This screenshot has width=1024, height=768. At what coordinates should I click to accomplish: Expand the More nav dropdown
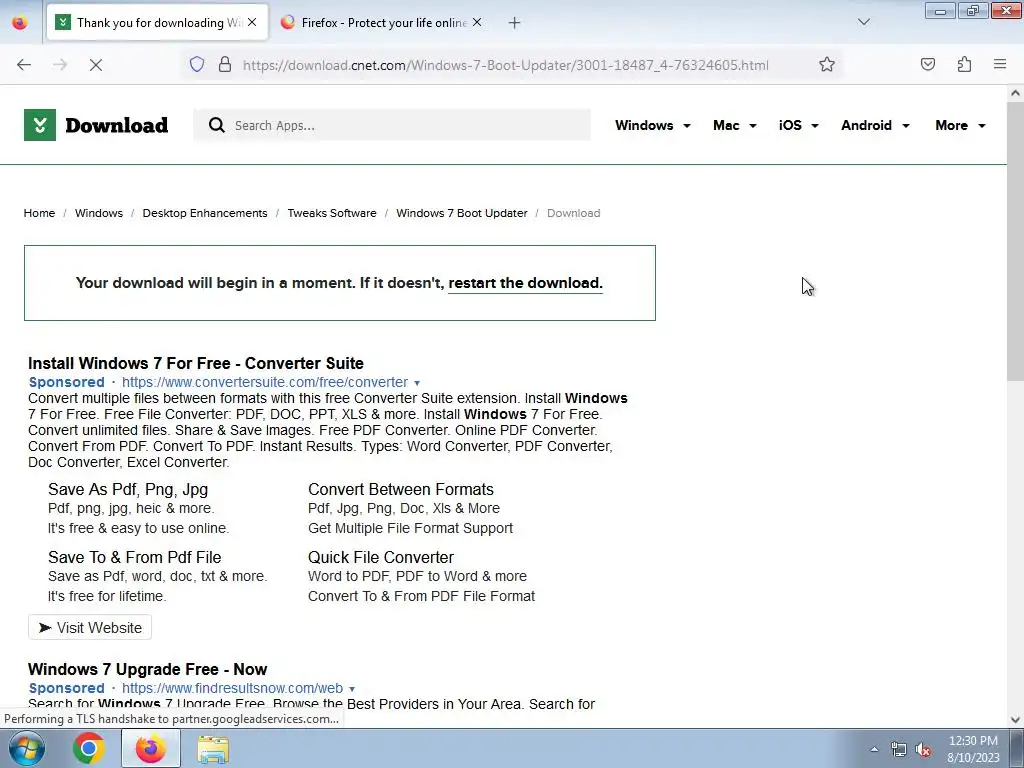pyautogui.click(x=960, y=125)
